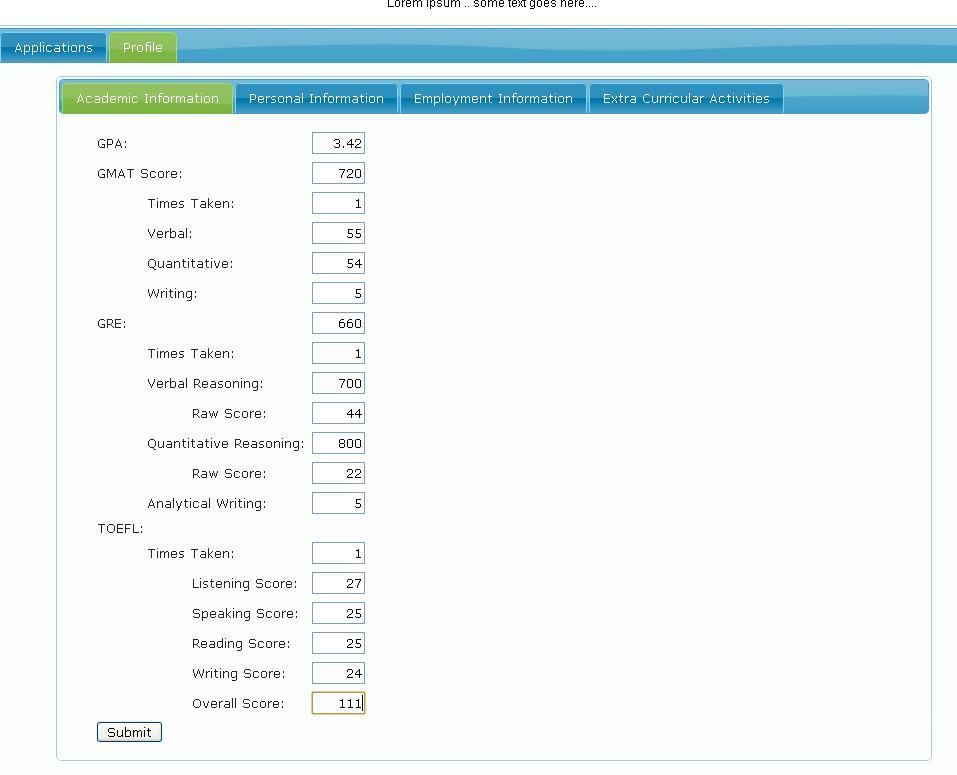957x775 pixels.
Task: Focus Quantitative Reasoning field showing 800
Action: point(338,444)
